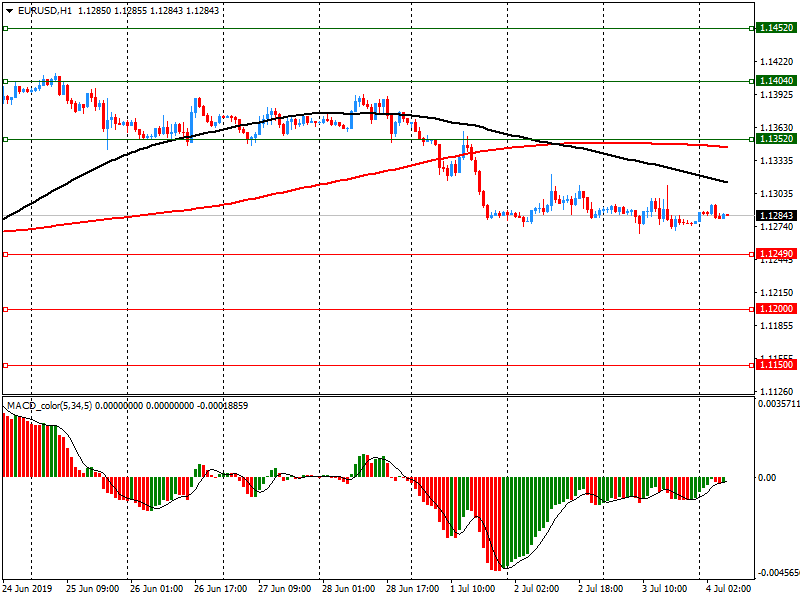
Task: Click the 1.14520 green price level label
Action: (776, 28)
